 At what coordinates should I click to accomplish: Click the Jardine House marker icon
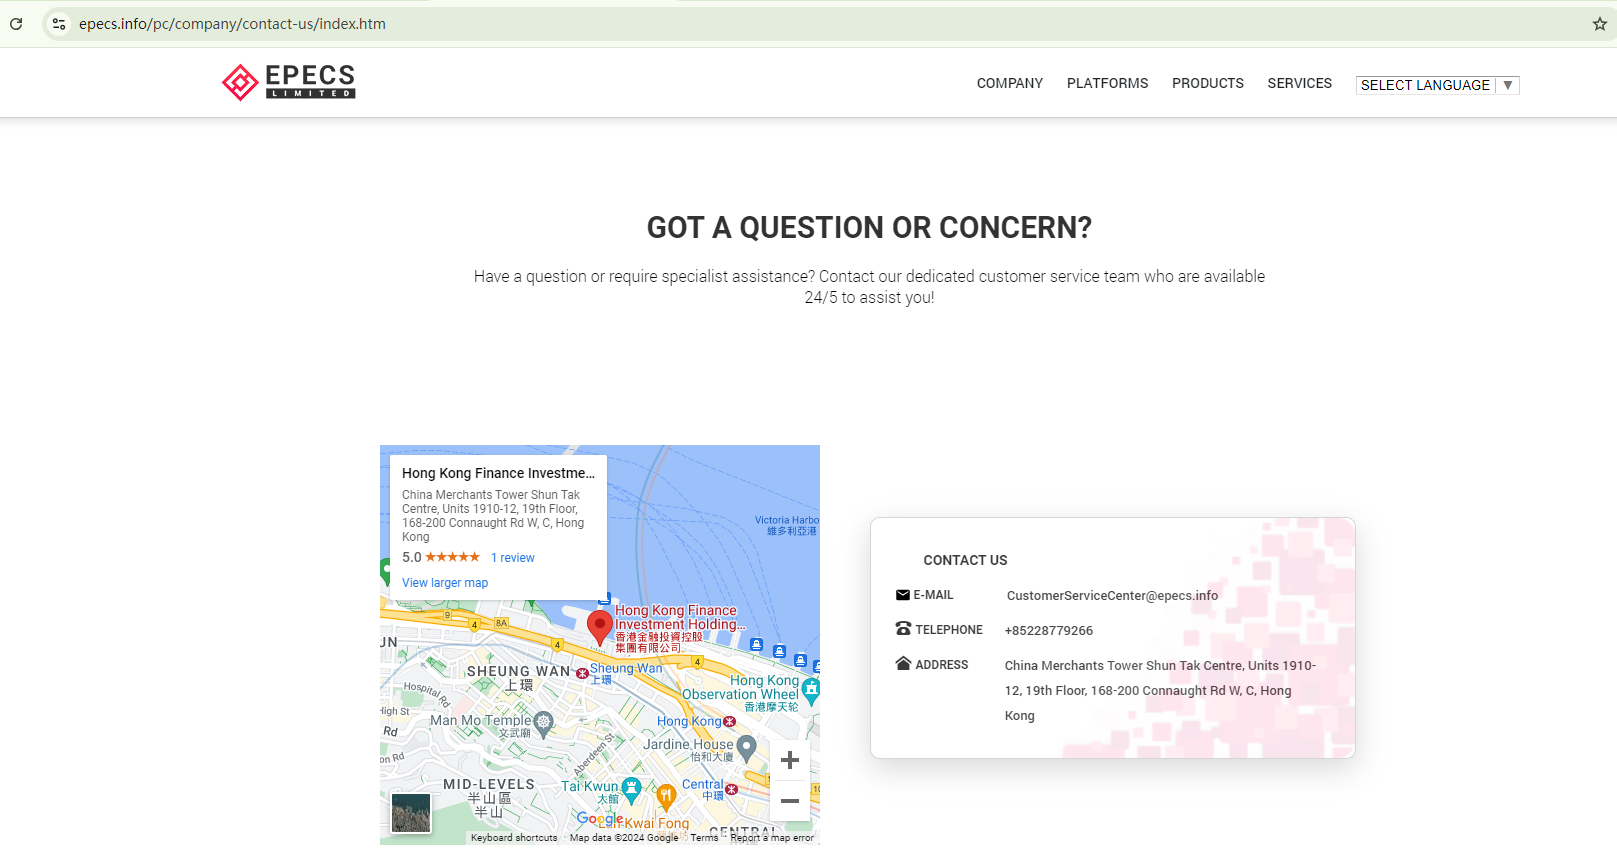point(746,746)
